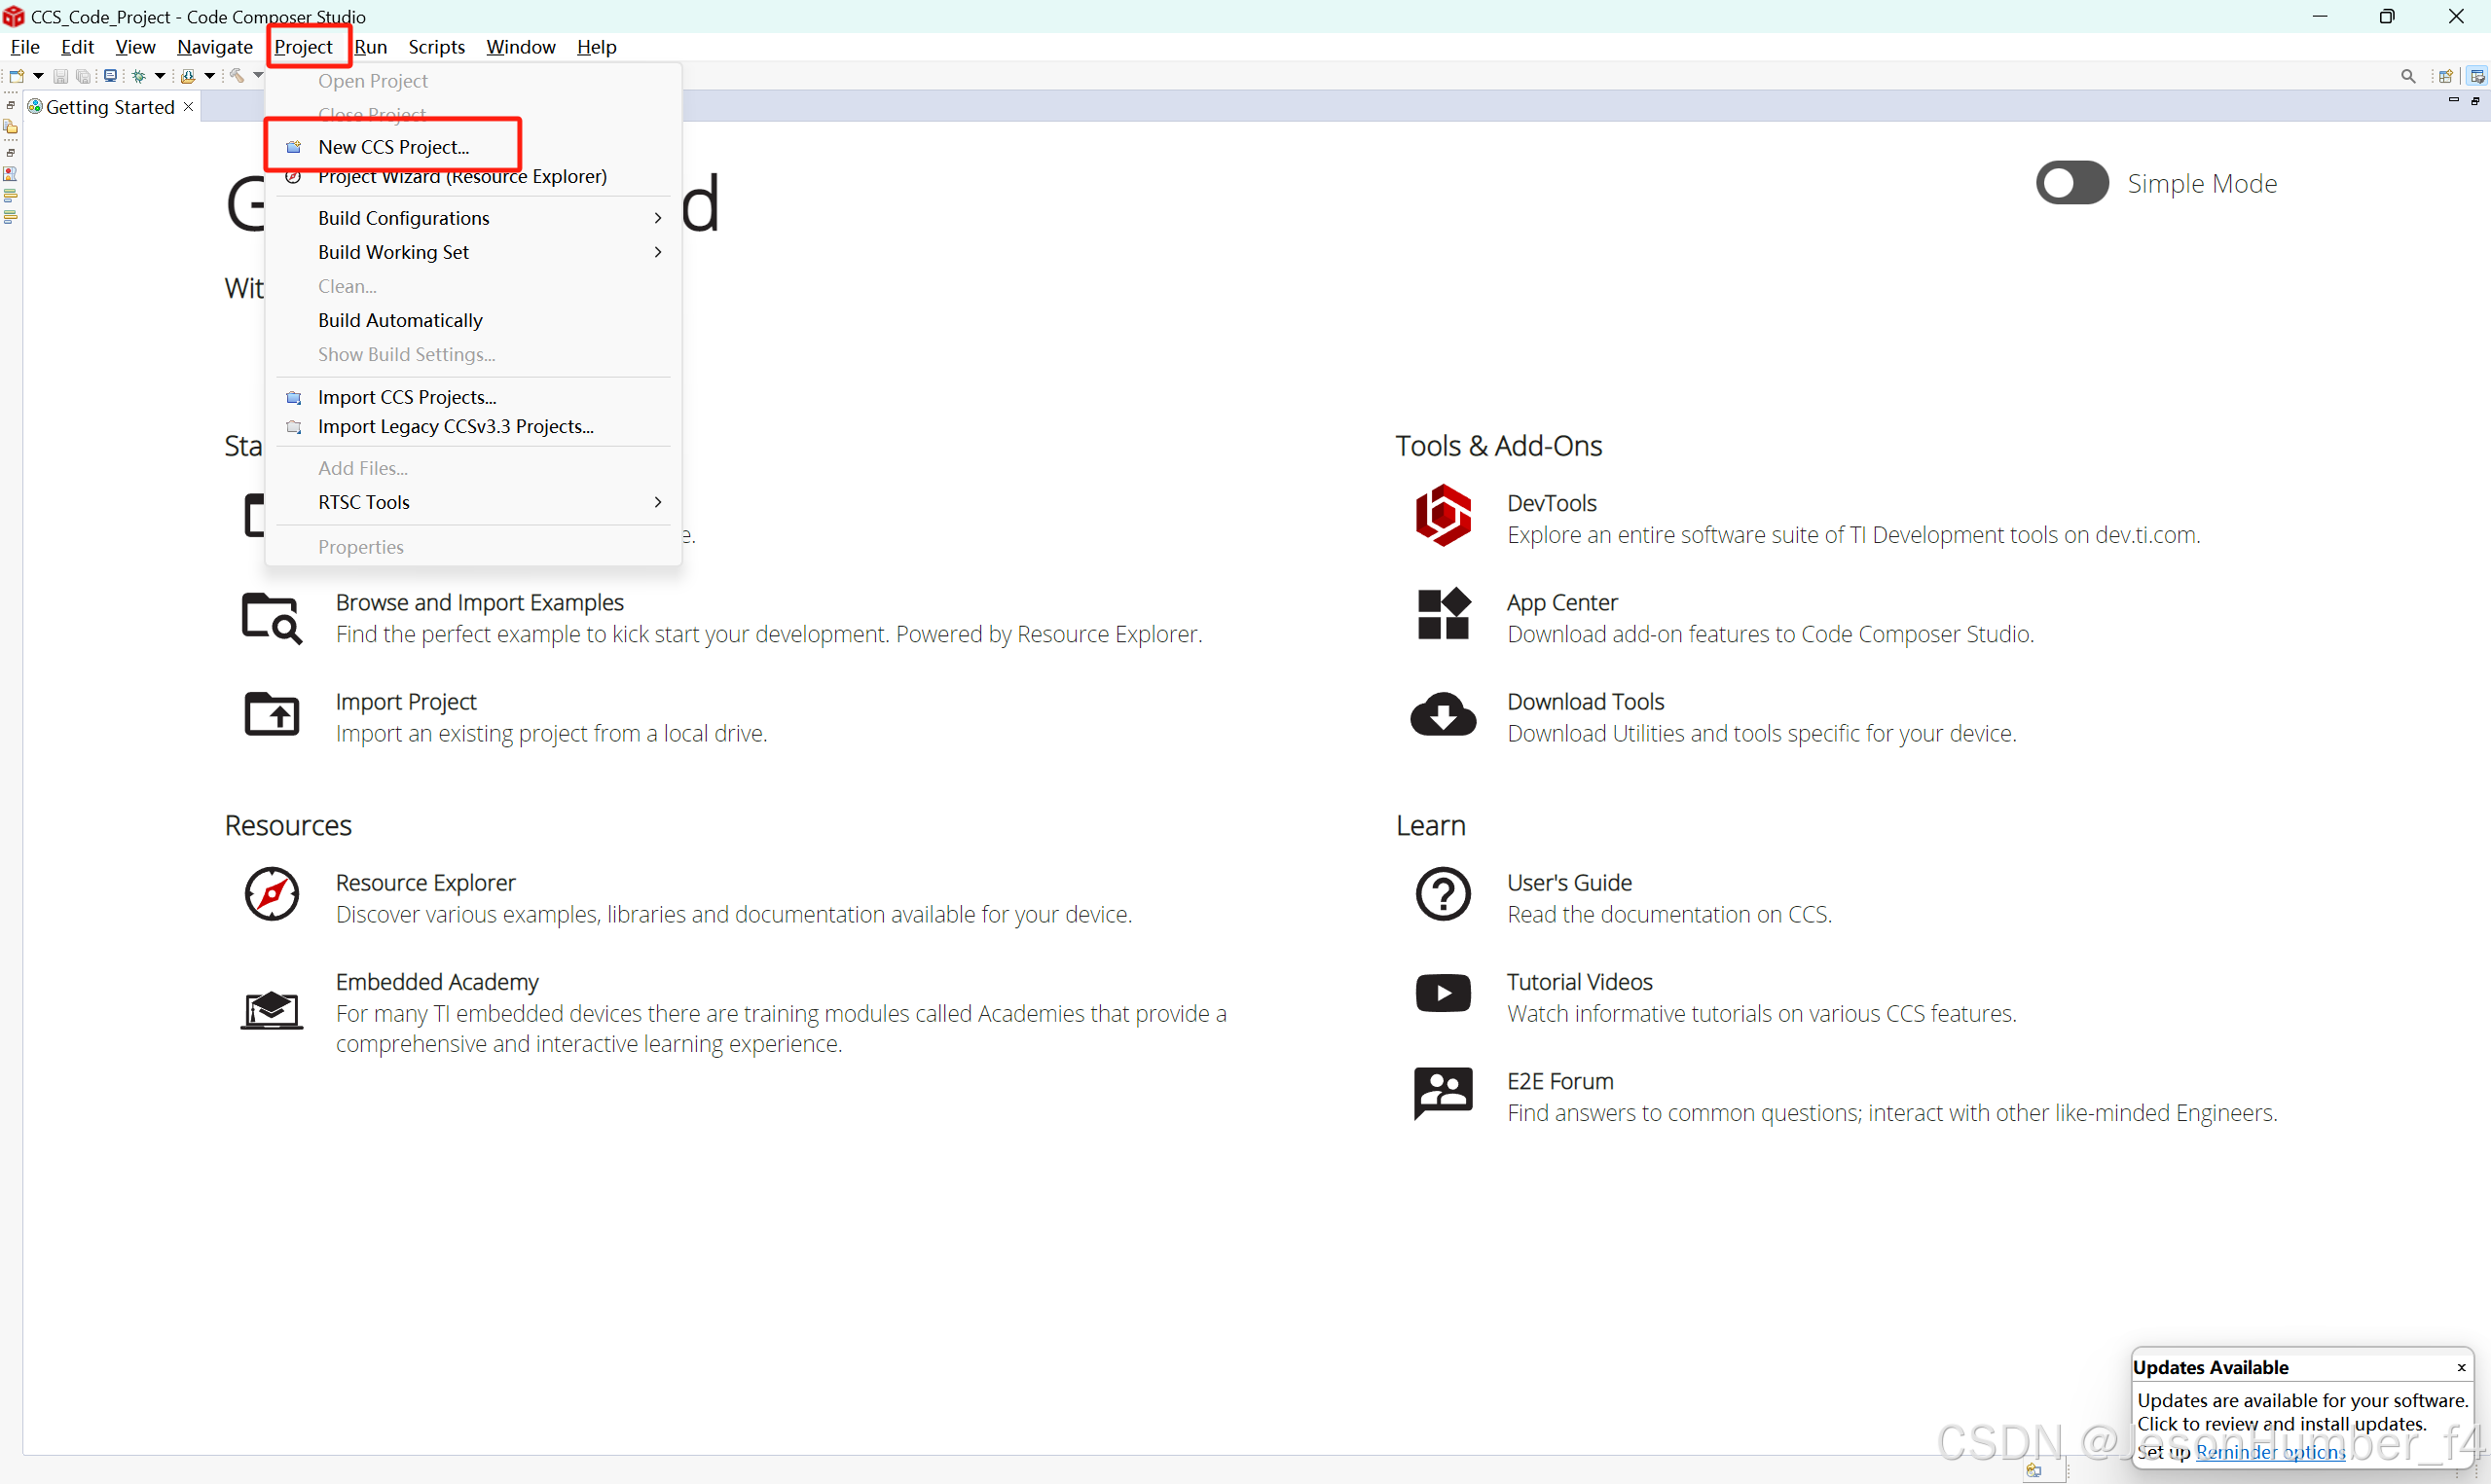Toggle the Simple Mode switch
Viewport: 2491px width, 1484px height.
click(x=2071, y=183)
